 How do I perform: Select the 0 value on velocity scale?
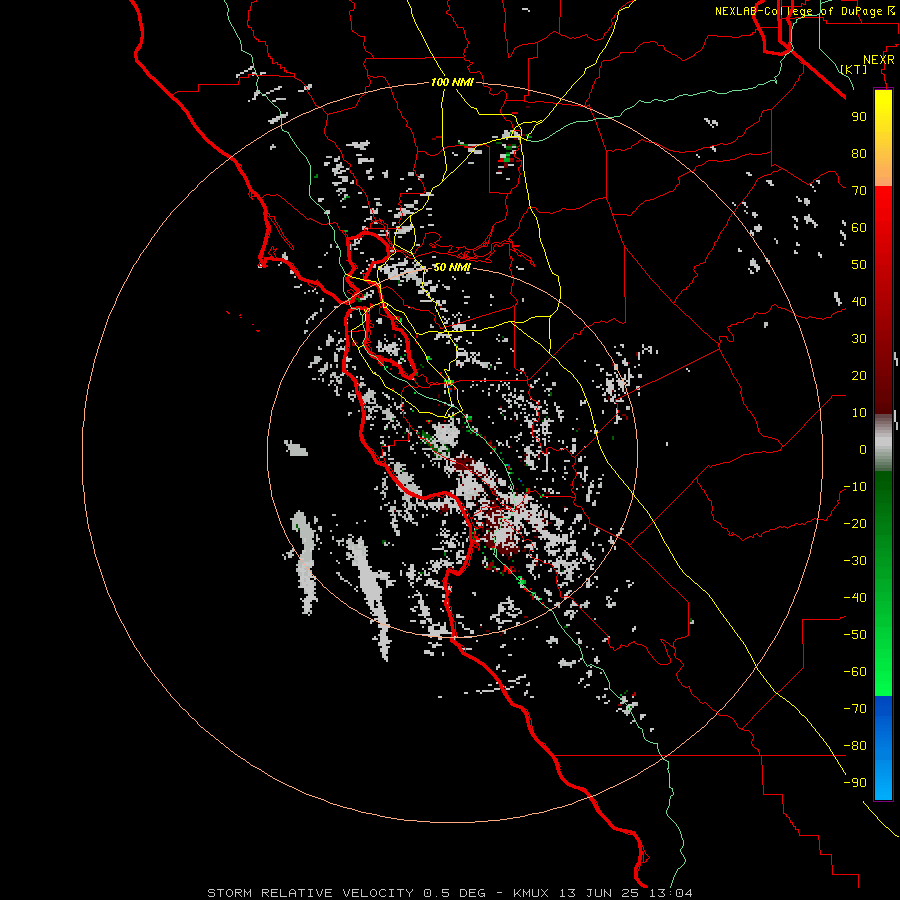coord(863,449)
